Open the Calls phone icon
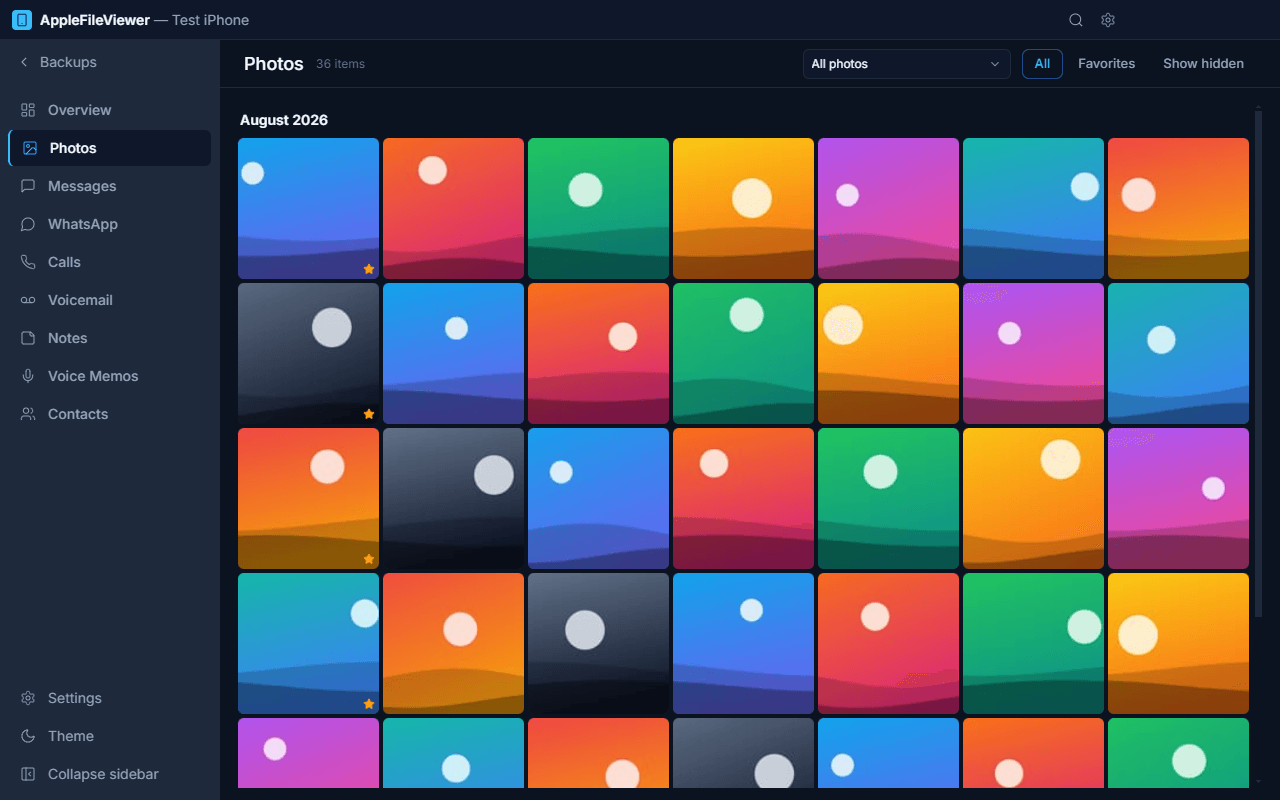 (28, 262)
